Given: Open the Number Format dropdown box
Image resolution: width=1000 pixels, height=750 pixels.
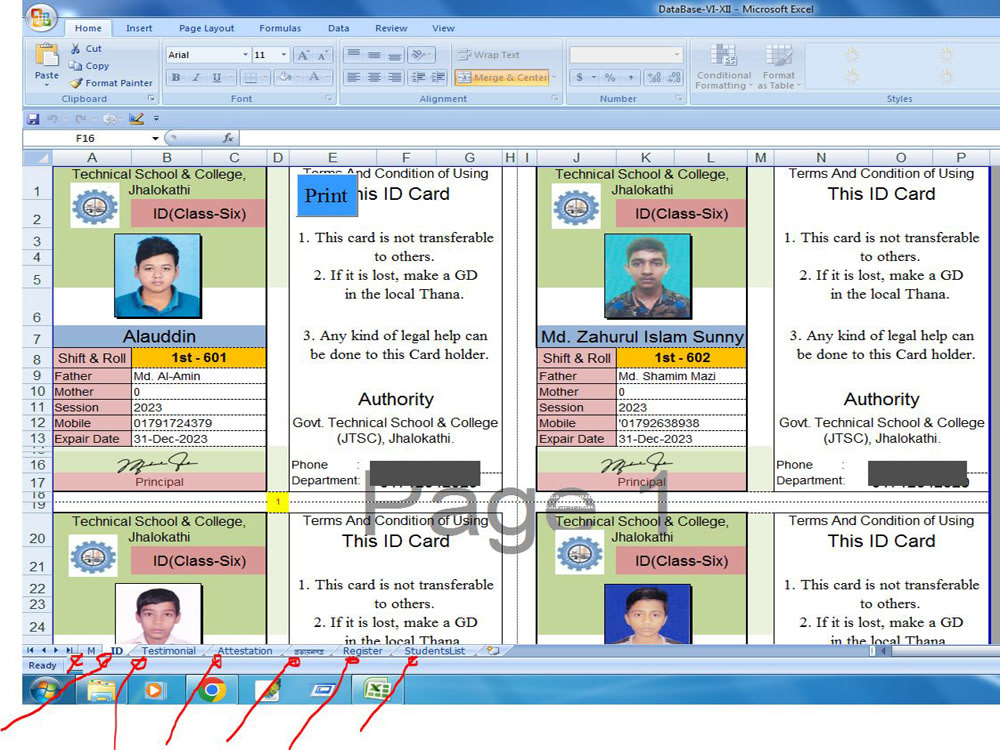Looking at the screenshot, I should (x=626, y=55).
